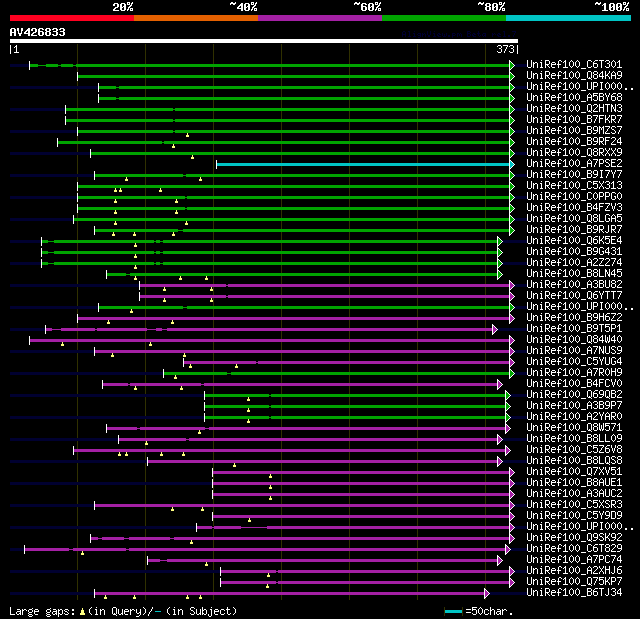Choose the UniRef100_B9G431 entry
Screen dimensions: 640x619
pos(574,252)
